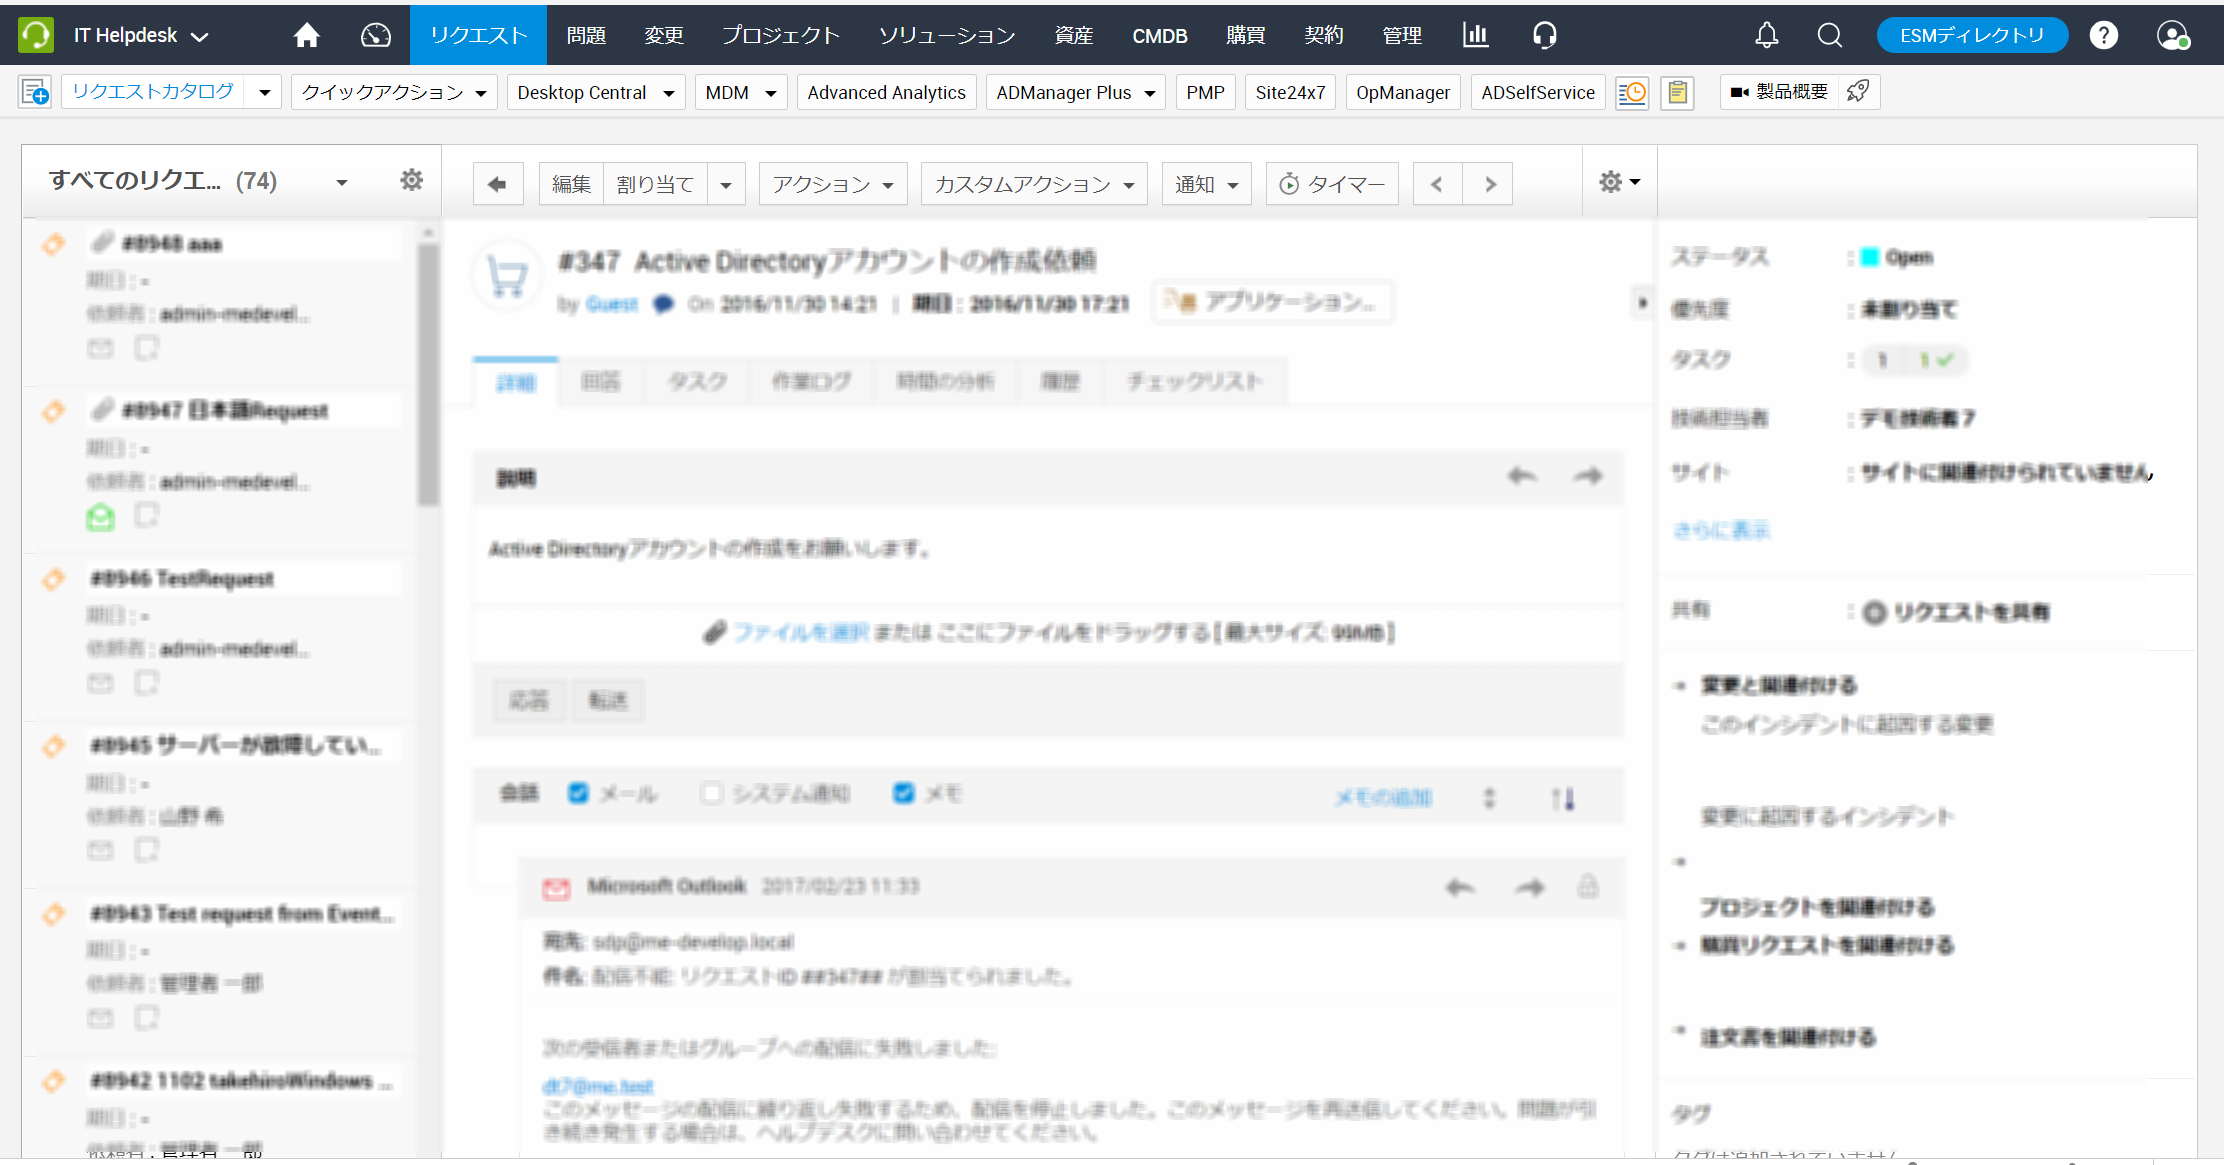Uncheck the メモ checkbox
The image size is (2224, 1165).
(x=903, y=793)
